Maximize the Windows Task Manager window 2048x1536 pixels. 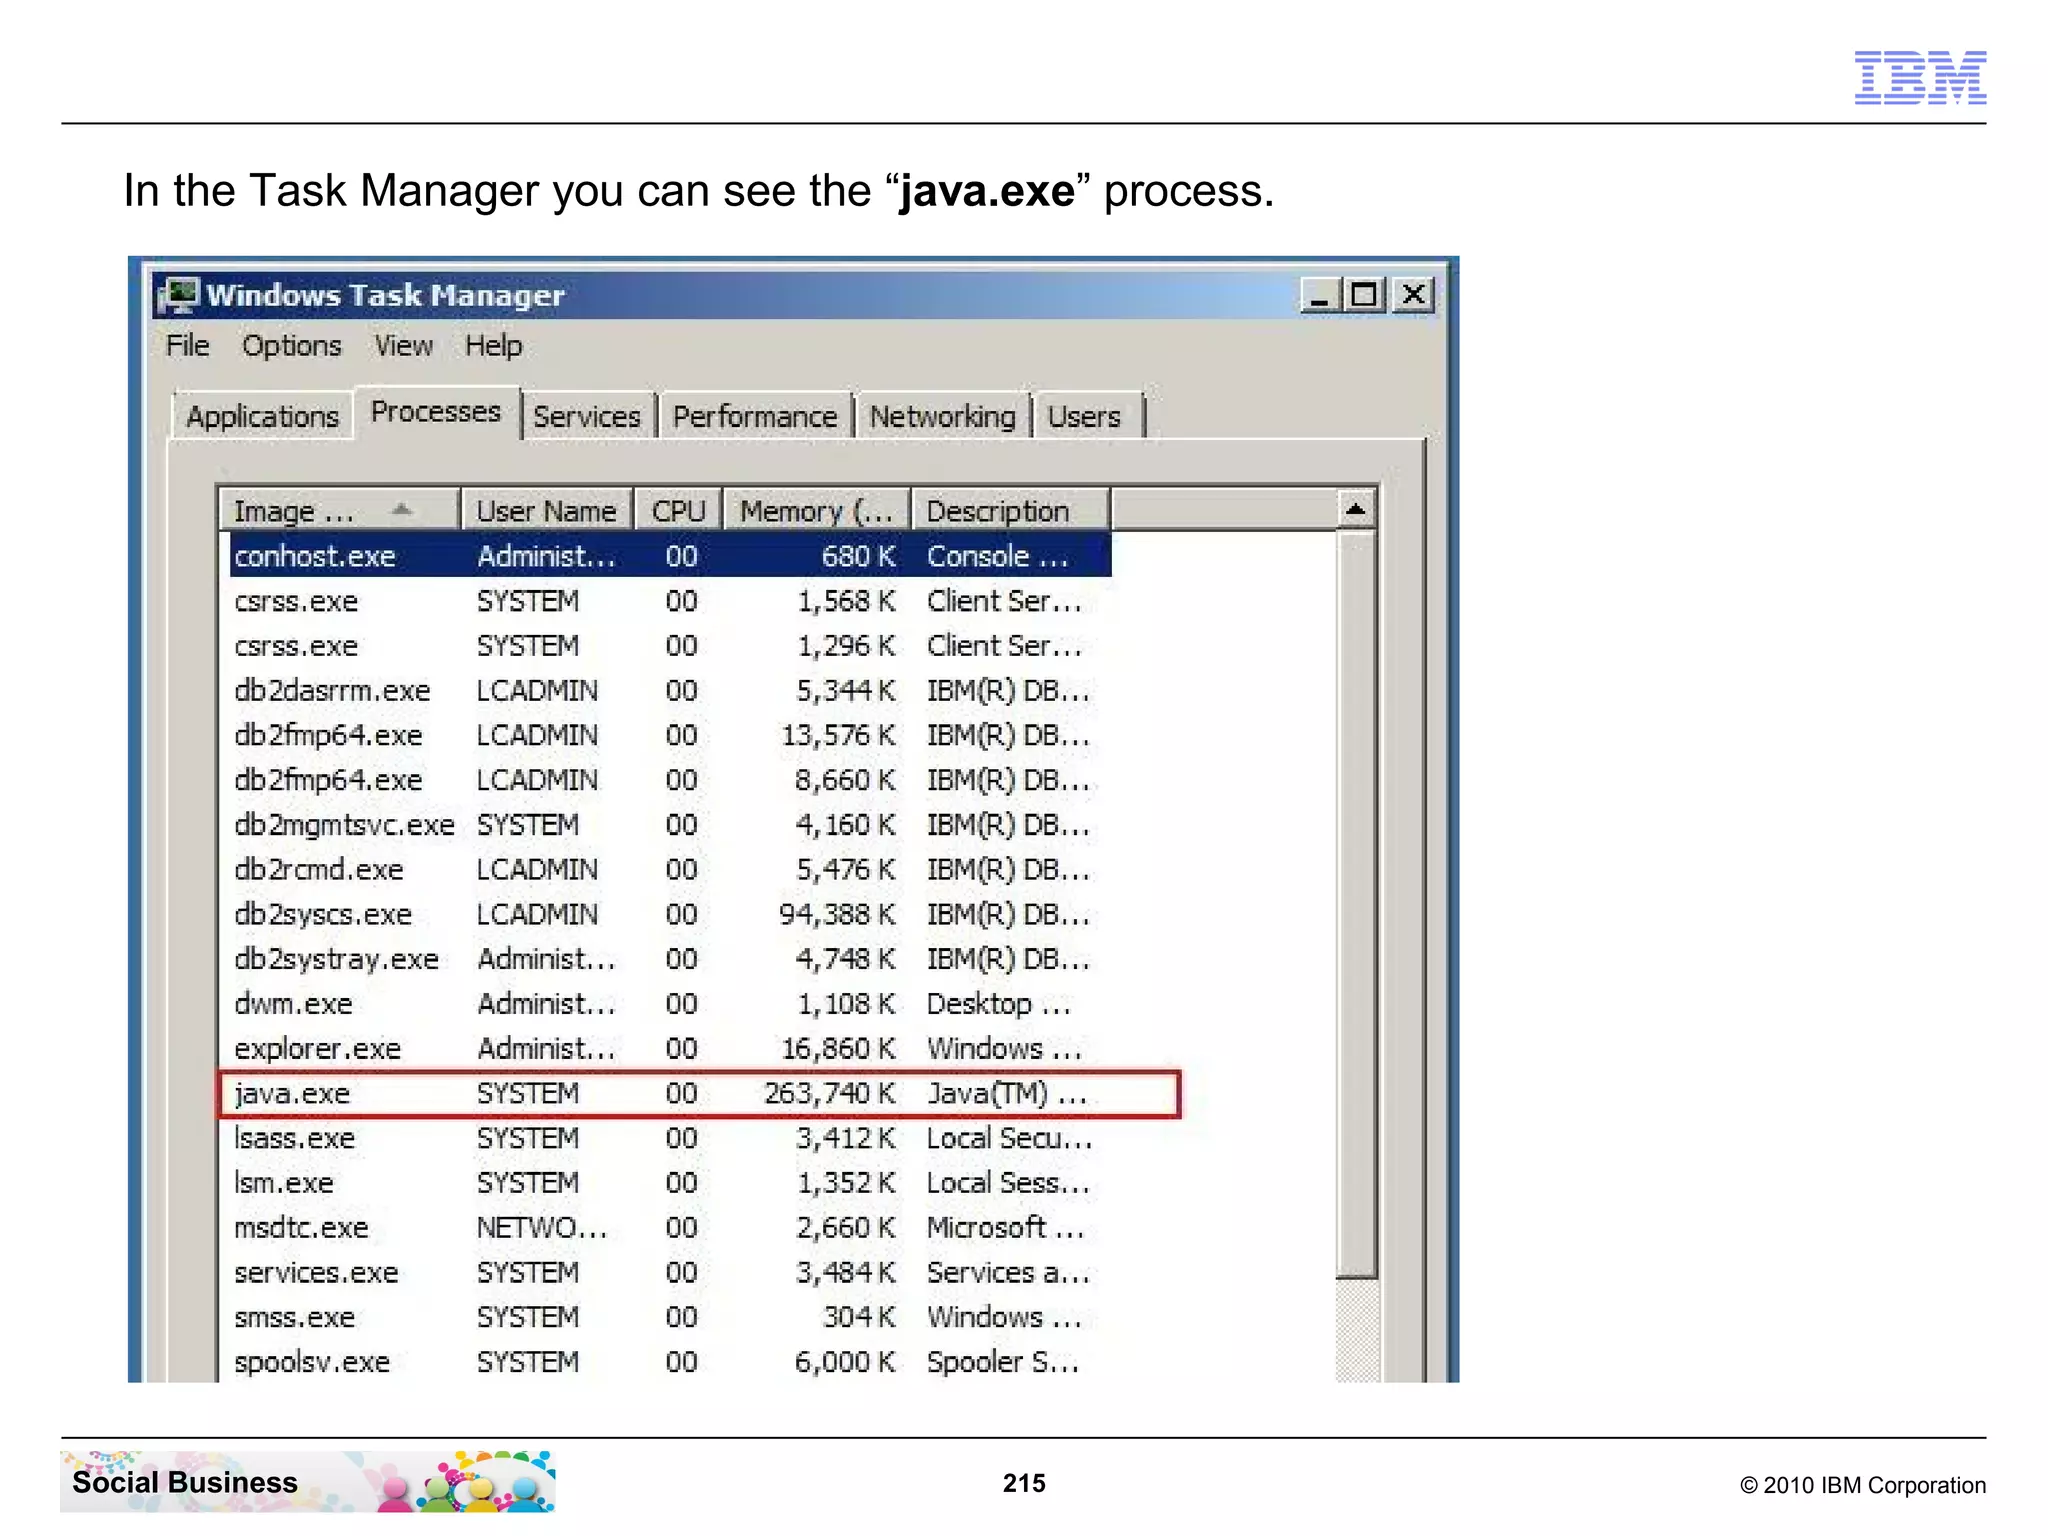1364,295
